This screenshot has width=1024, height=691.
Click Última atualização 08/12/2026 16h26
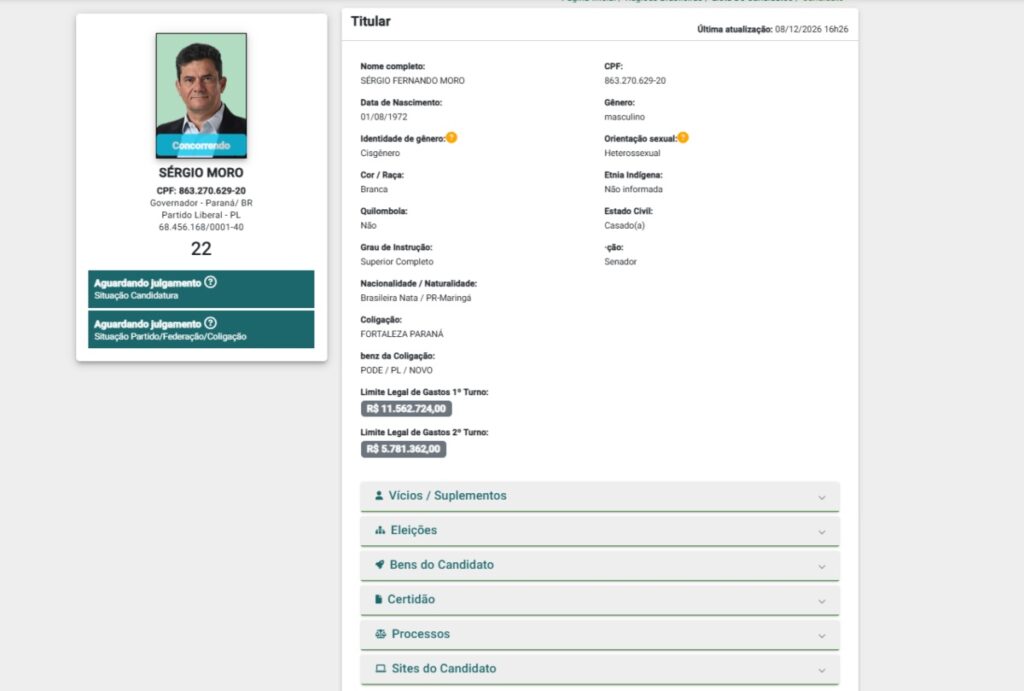tap(773, 29)
